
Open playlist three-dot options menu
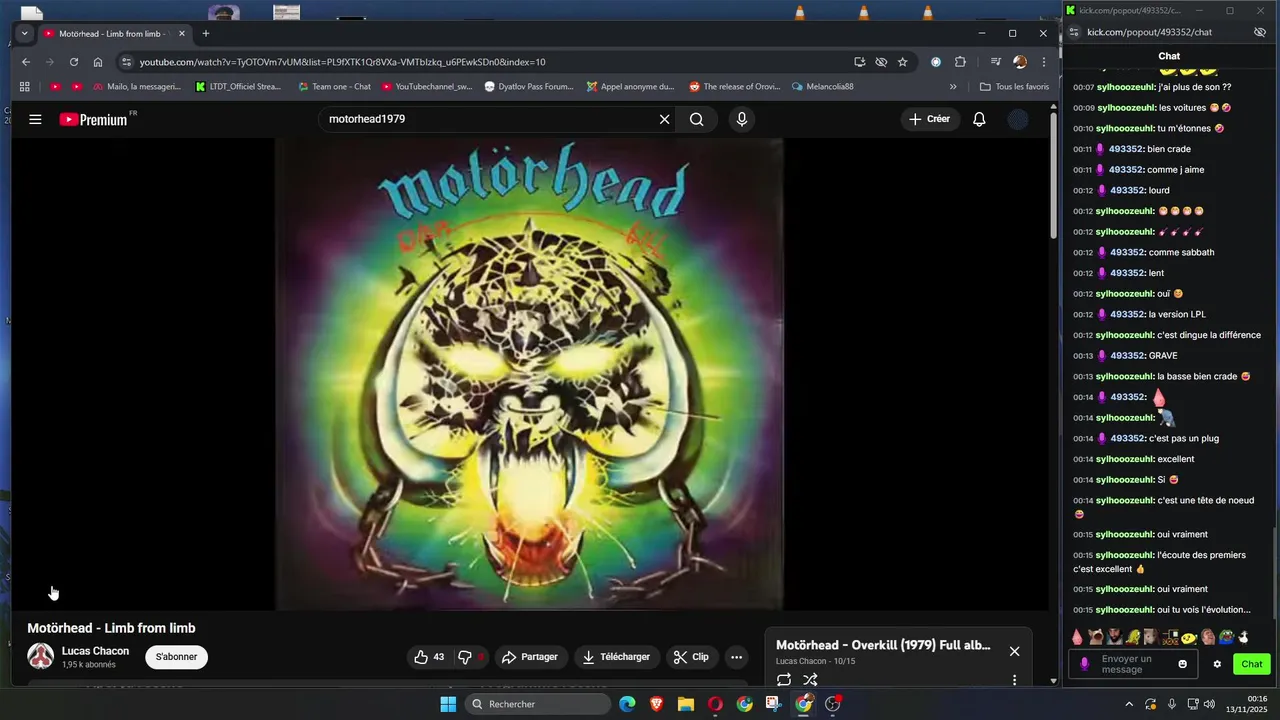pyautogui.click(x=1014, y=680)
